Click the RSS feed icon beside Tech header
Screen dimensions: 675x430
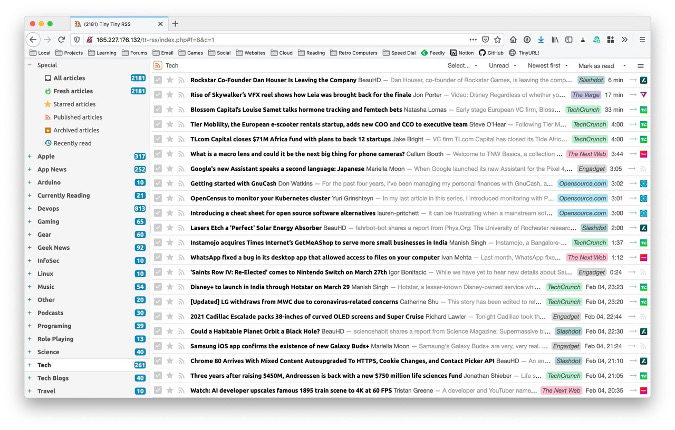(x=158, y=65)
